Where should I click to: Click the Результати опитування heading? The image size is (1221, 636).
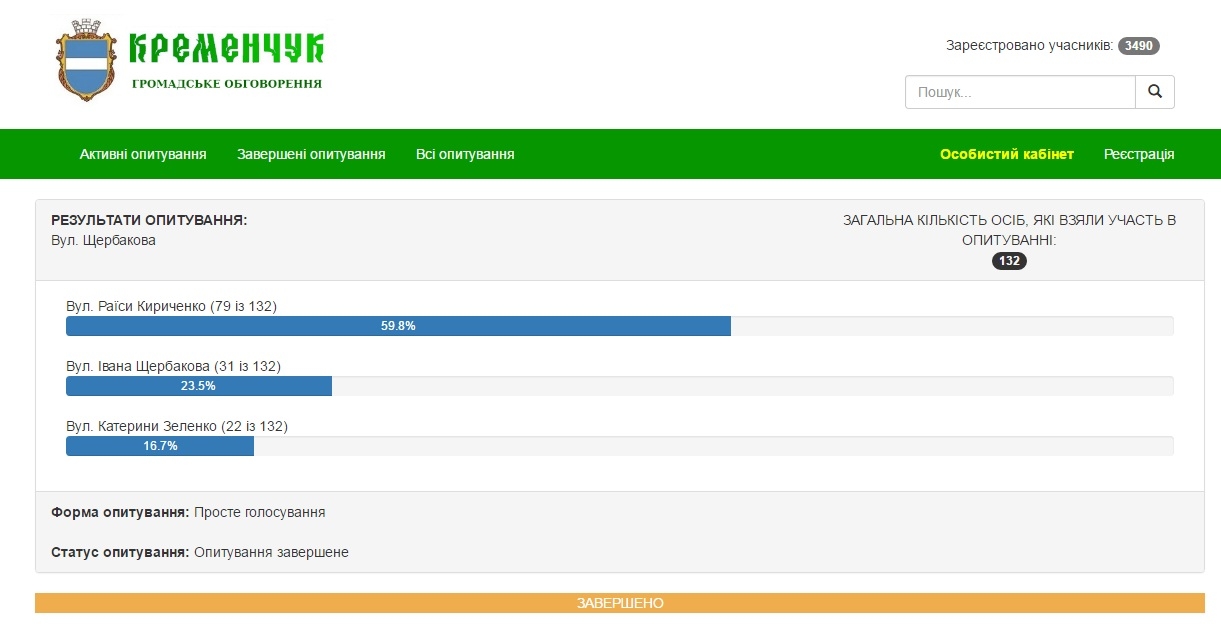149,220
